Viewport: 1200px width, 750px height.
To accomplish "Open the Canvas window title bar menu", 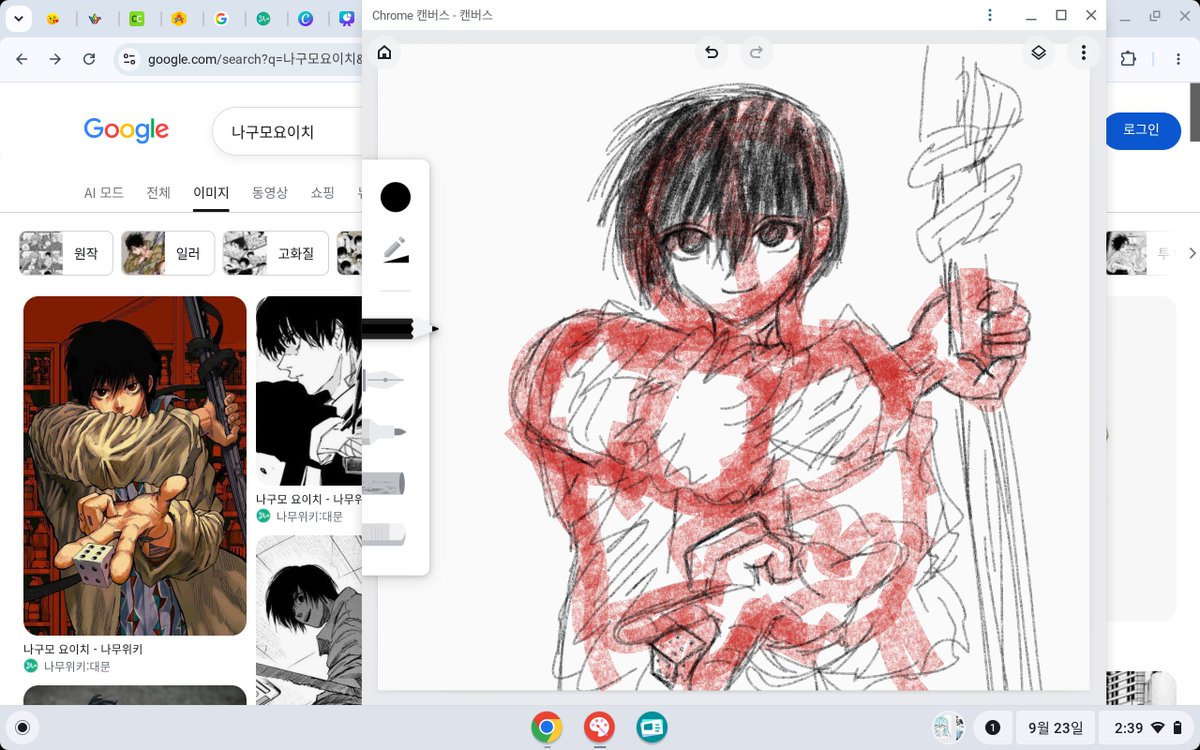I will coord(990,15).
